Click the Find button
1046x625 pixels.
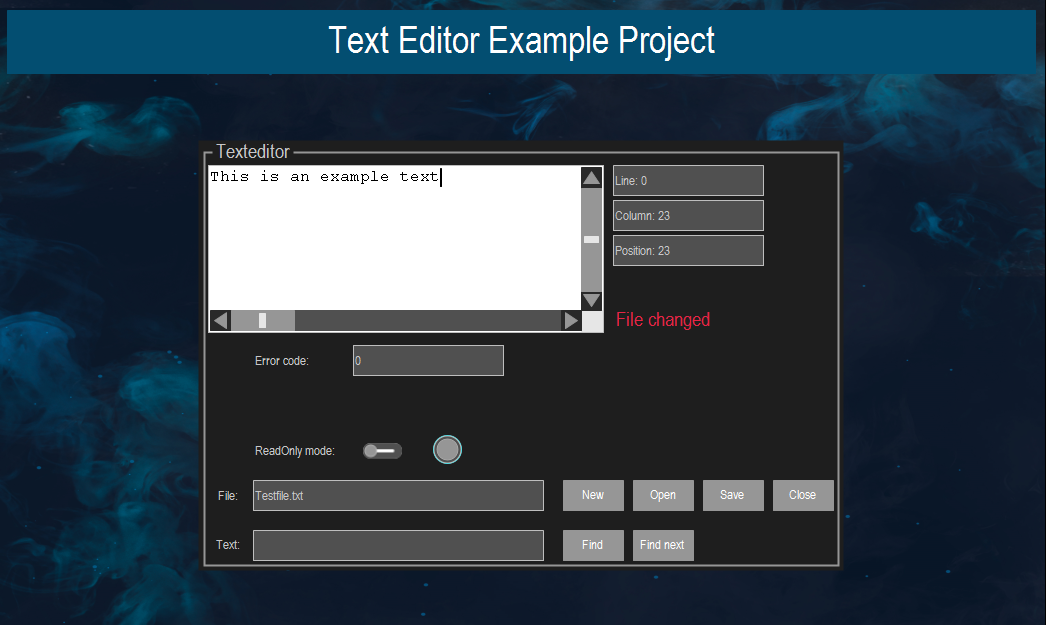coord(592,545)
